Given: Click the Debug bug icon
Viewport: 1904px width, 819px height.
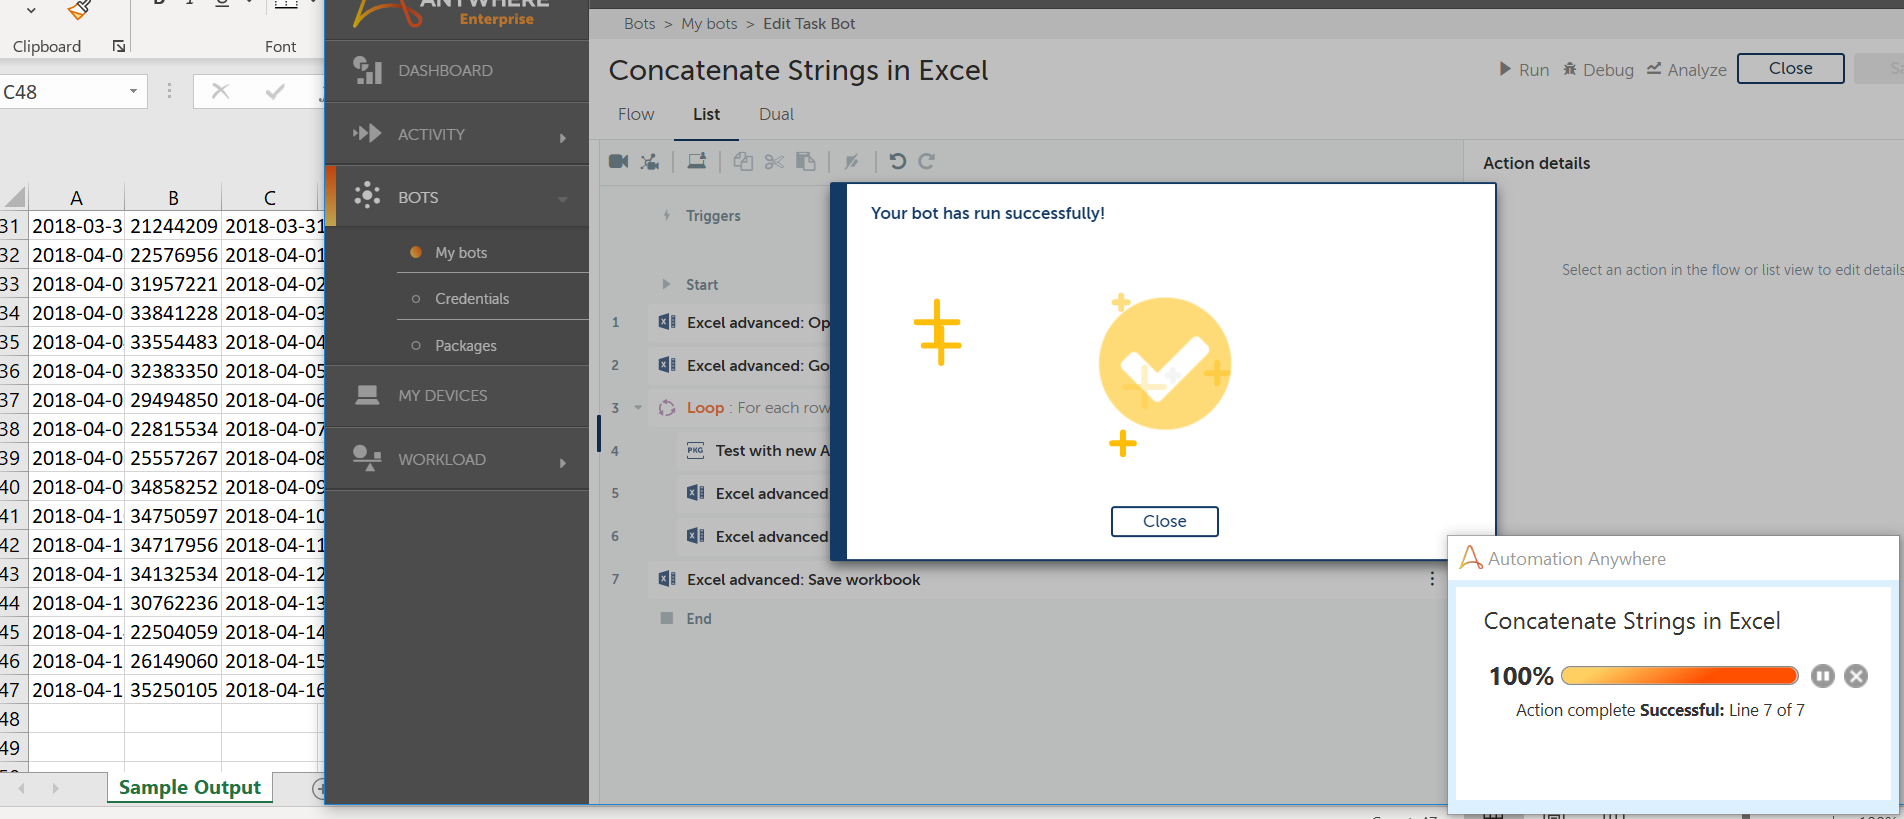Looking at the screenshot, I should 1571,69.
